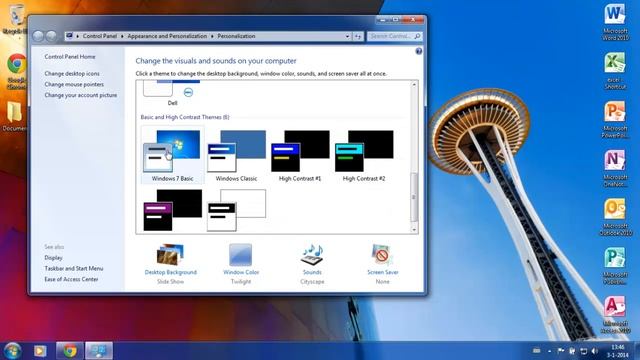Go forward with the Forward arrow button
The height and width of the screenshot is (360, 640).
(x=51, y=36)
